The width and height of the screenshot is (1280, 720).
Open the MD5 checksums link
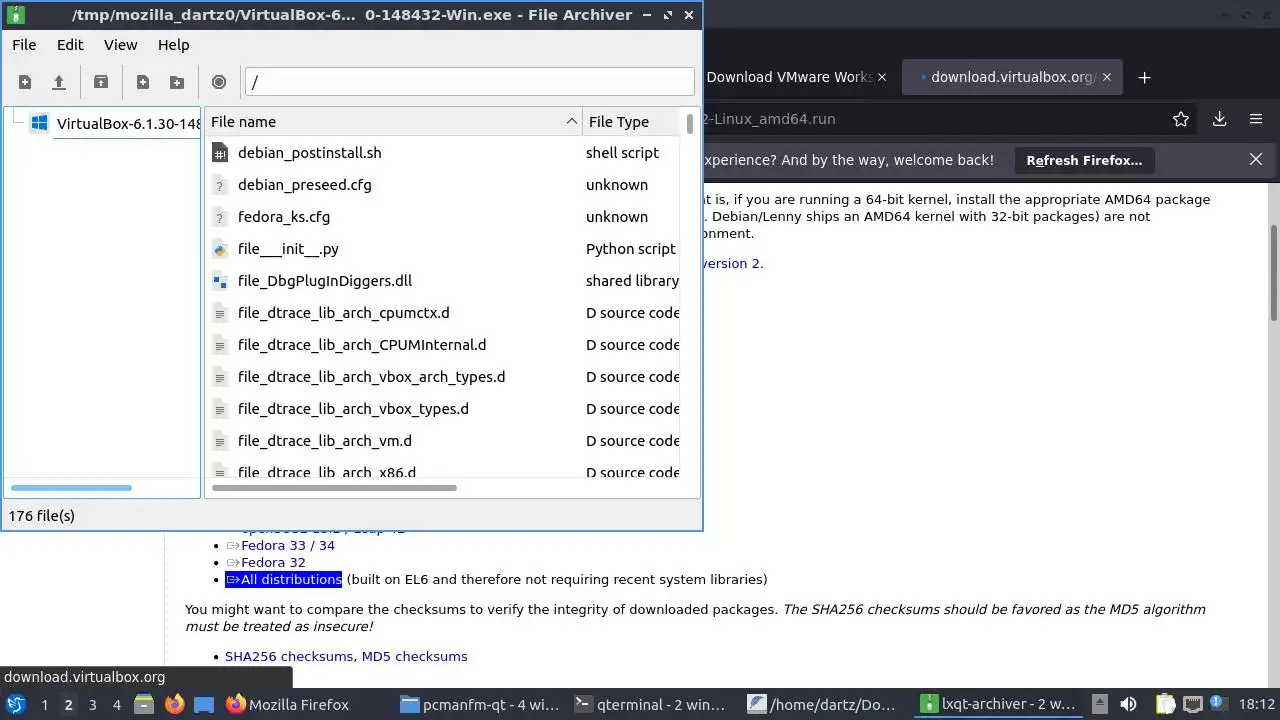(414, 656)
